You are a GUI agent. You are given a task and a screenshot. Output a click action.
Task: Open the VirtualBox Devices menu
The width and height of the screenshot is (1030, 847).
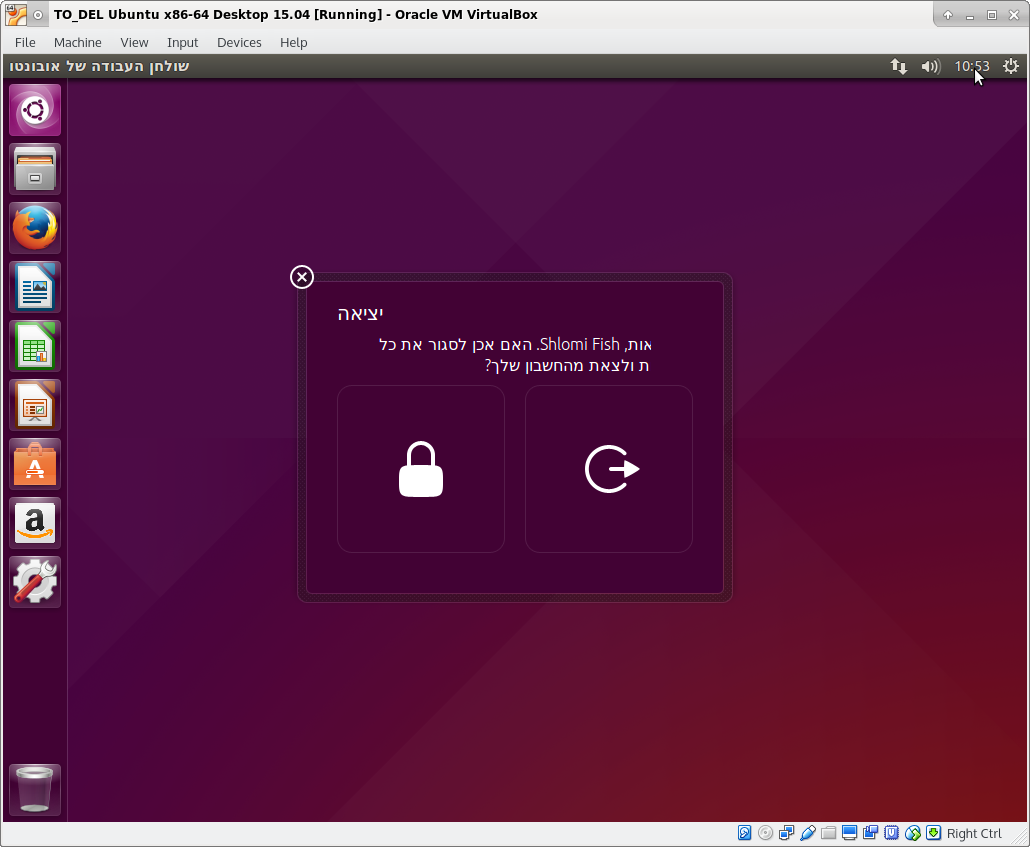click(x=239, y=43)
